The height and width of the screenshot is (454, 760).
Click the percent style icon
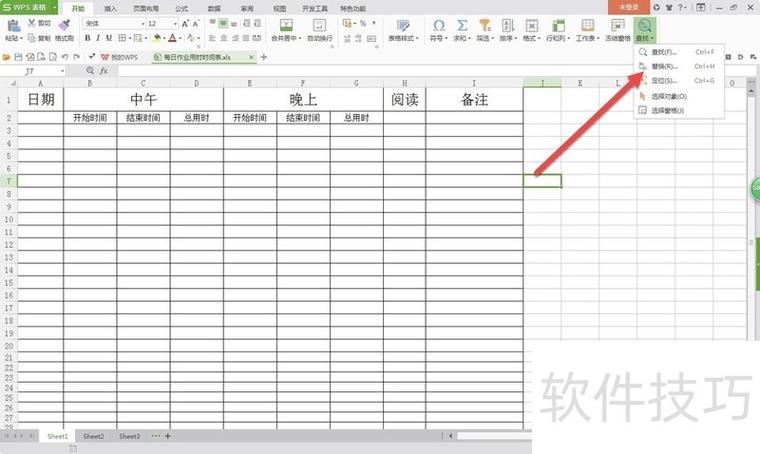[x=363, y=23]
